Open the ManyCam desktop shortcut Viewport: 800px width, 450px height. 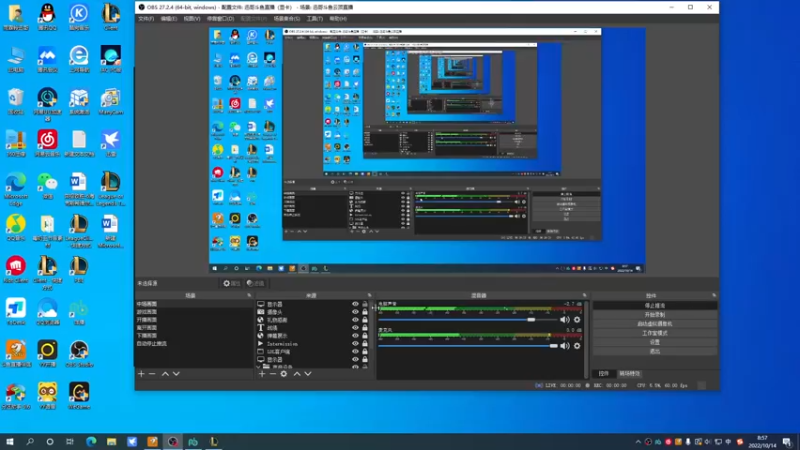tap(110, 101)
